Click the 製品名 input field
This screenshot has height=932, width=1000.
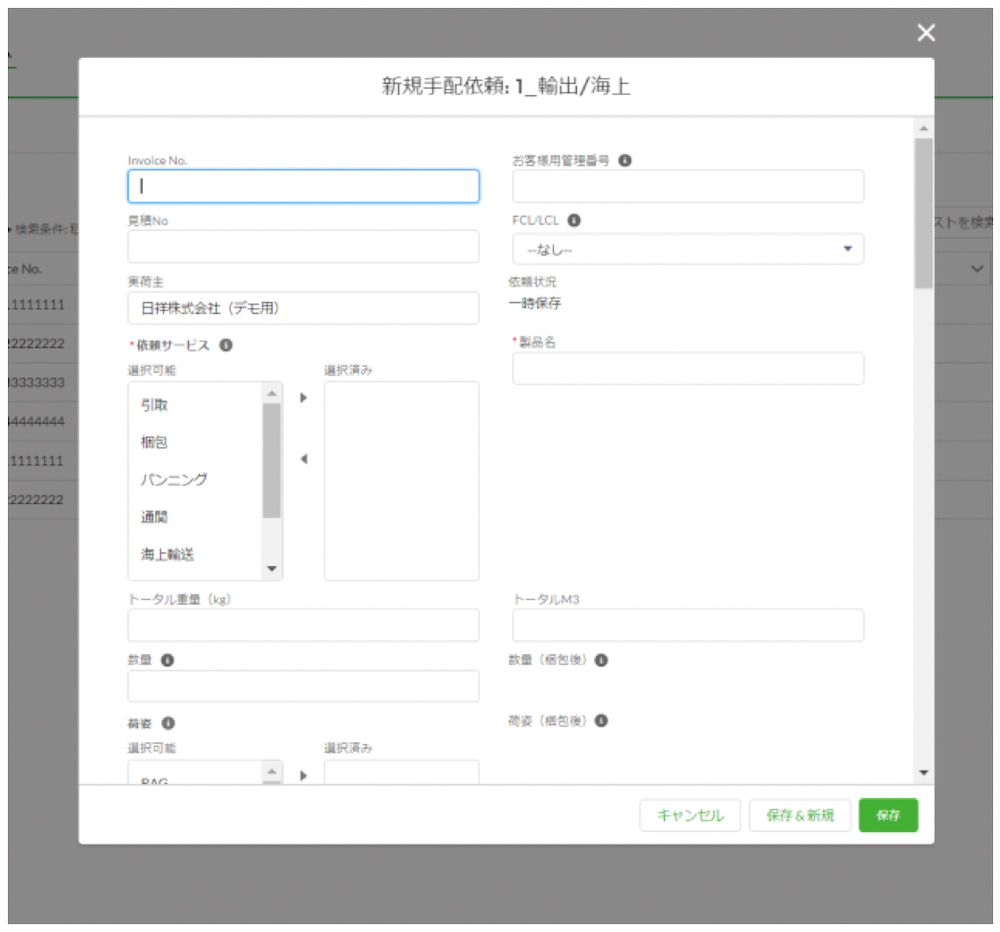click(688, 368)
